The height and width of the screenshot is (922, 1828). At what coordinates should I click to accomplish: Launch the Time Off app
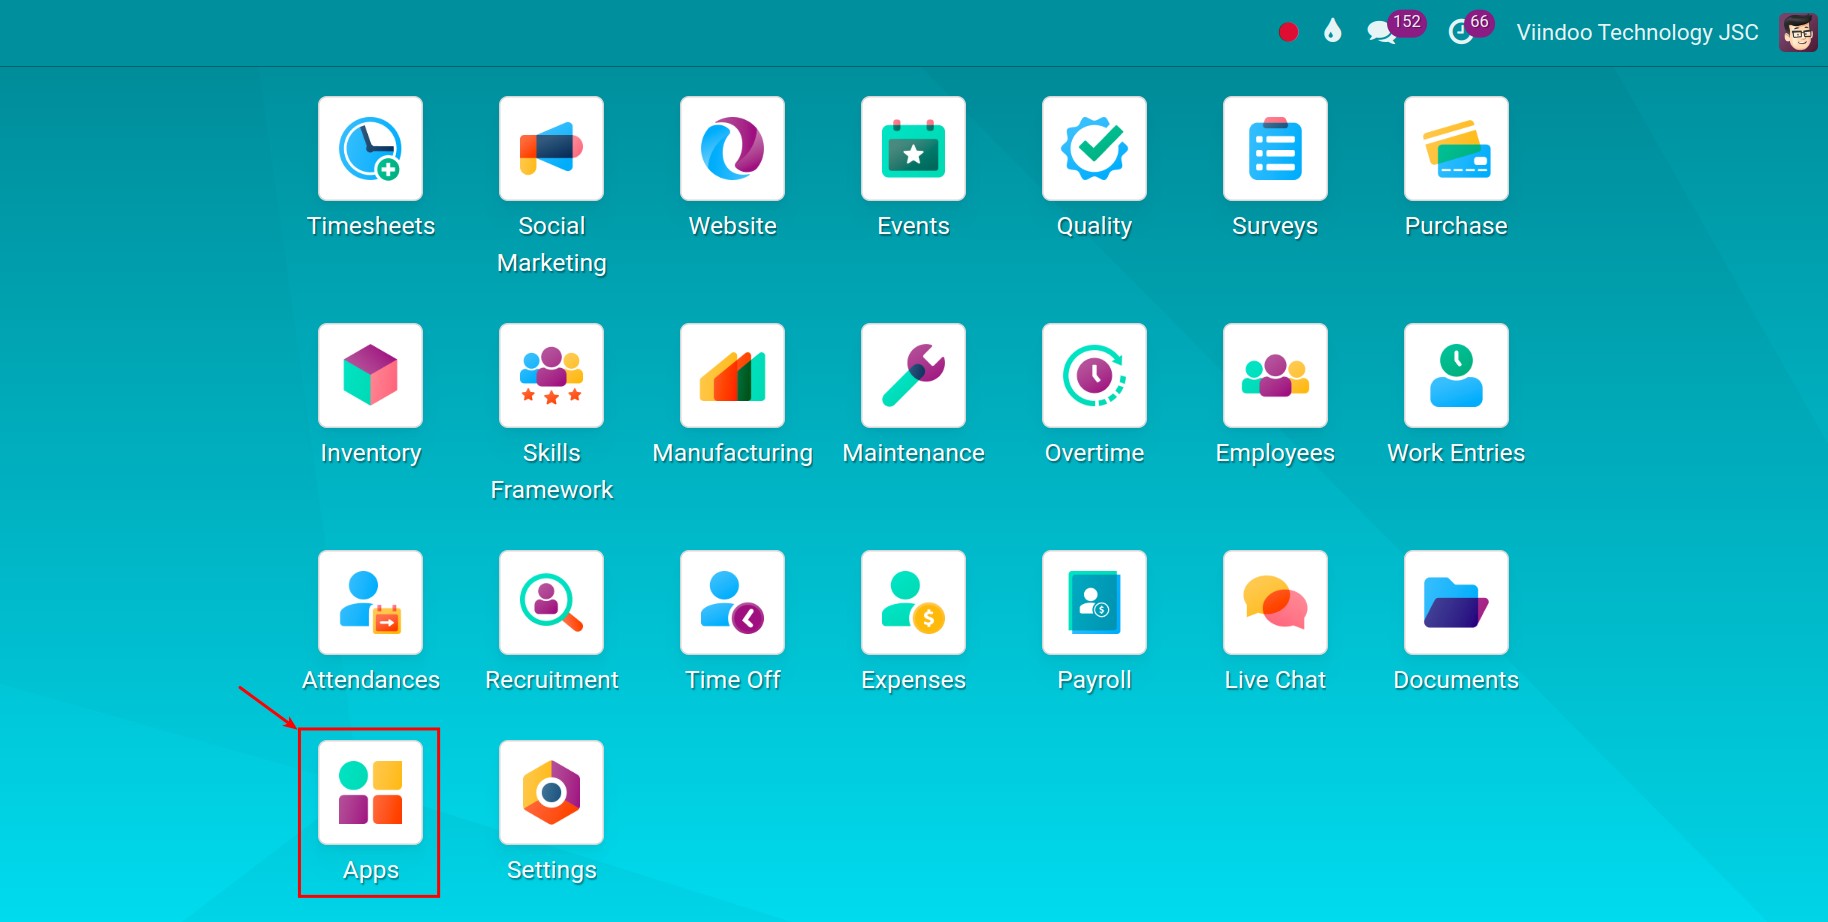(x=732, y=603)
